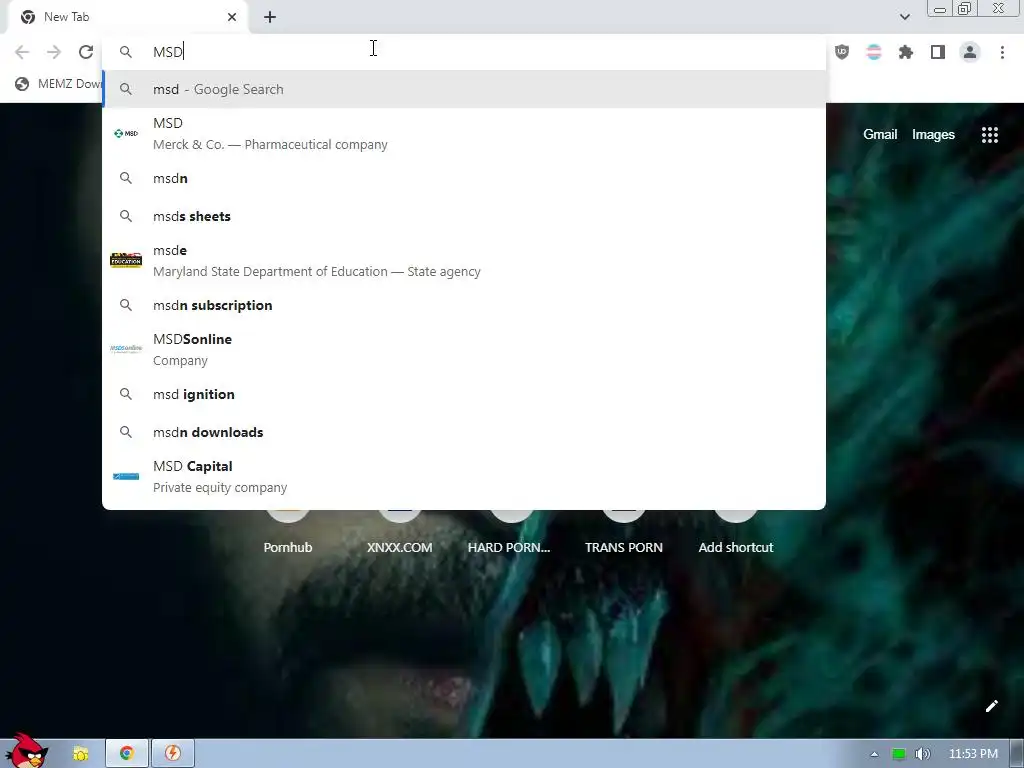The height and width of the screenshot is (768, 1024).
Task: Click the green tray status icon
Action: pyautogui.click(x=899, y=754)
